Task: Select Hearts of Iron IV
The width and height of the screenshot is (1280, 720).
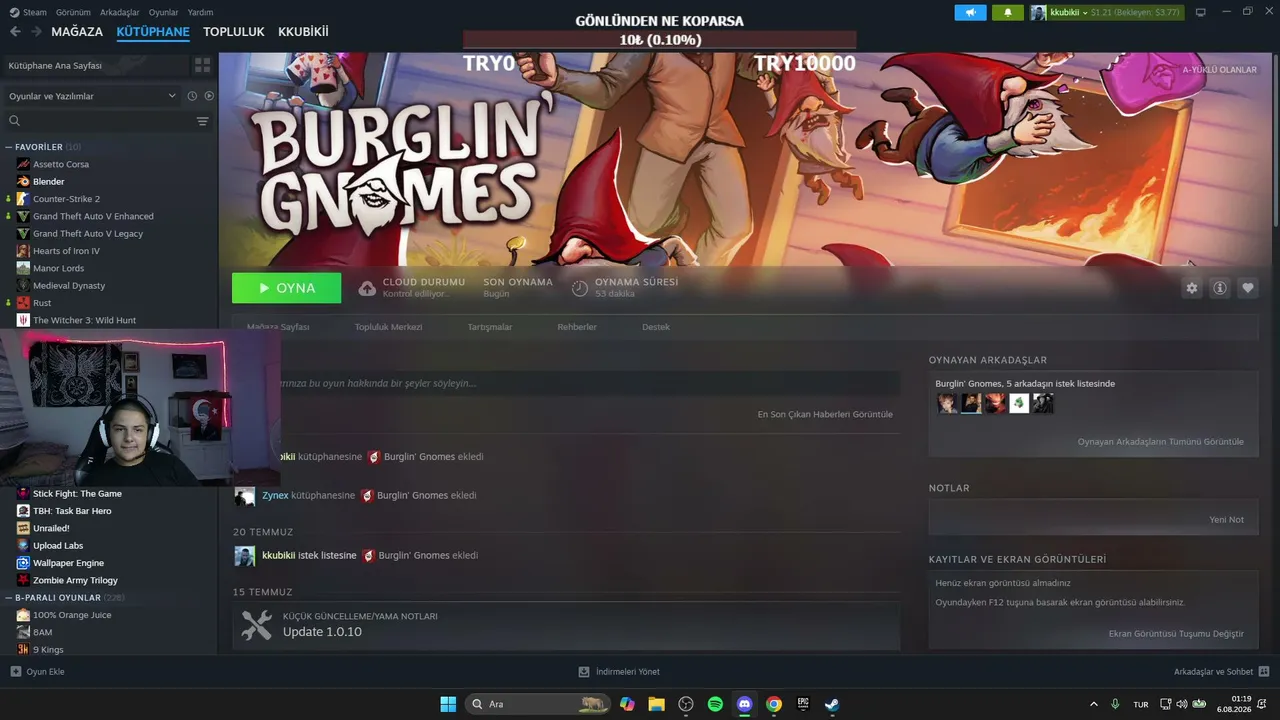Action: (66, 251)
